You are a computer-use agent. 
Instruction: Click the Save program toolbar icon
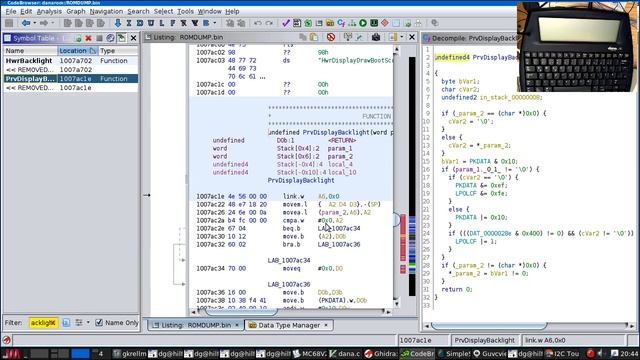pyautogui.click(x=9, y=23)
